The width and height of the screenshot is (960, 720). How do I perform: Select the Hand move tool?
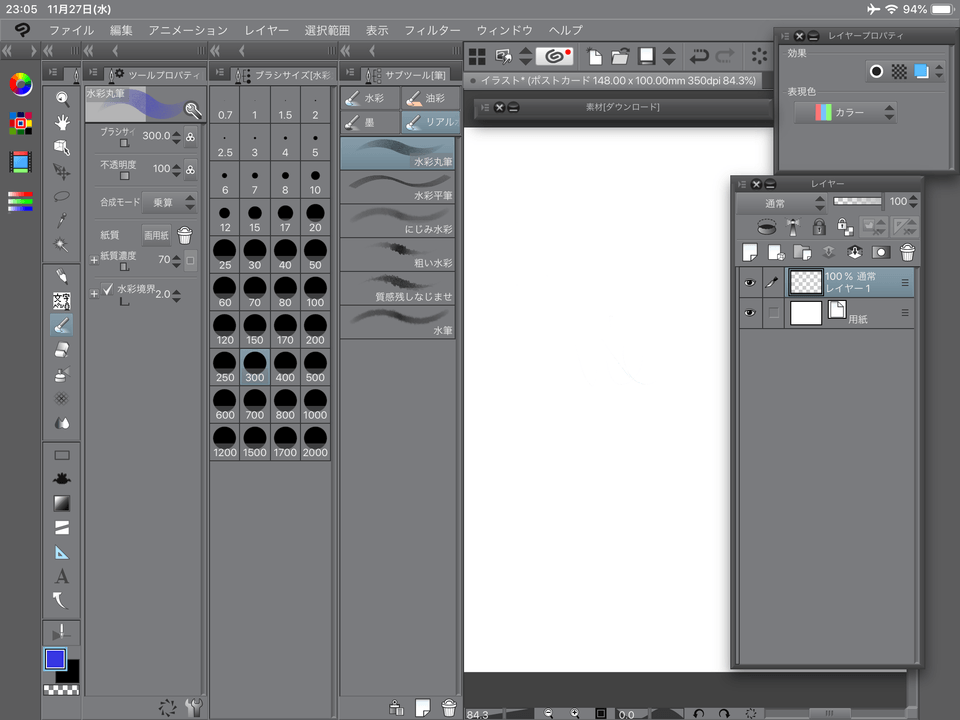62,122
